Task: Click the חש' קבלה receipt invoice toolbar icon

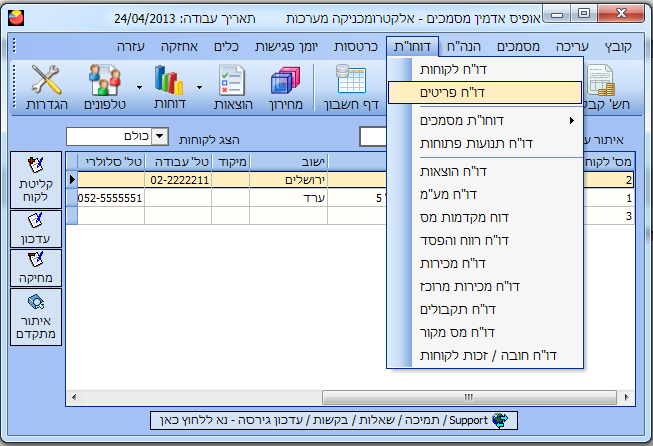Action: (x=606, y=87)
